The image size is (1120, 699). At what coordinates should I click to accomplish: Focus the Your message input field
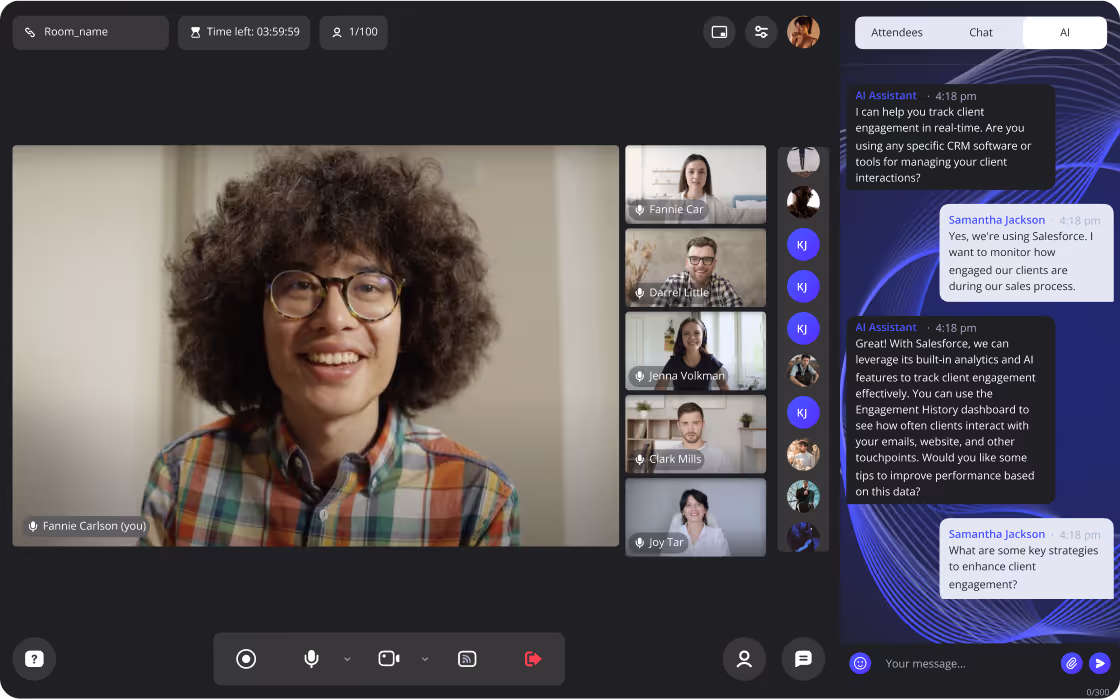point(968,663)
